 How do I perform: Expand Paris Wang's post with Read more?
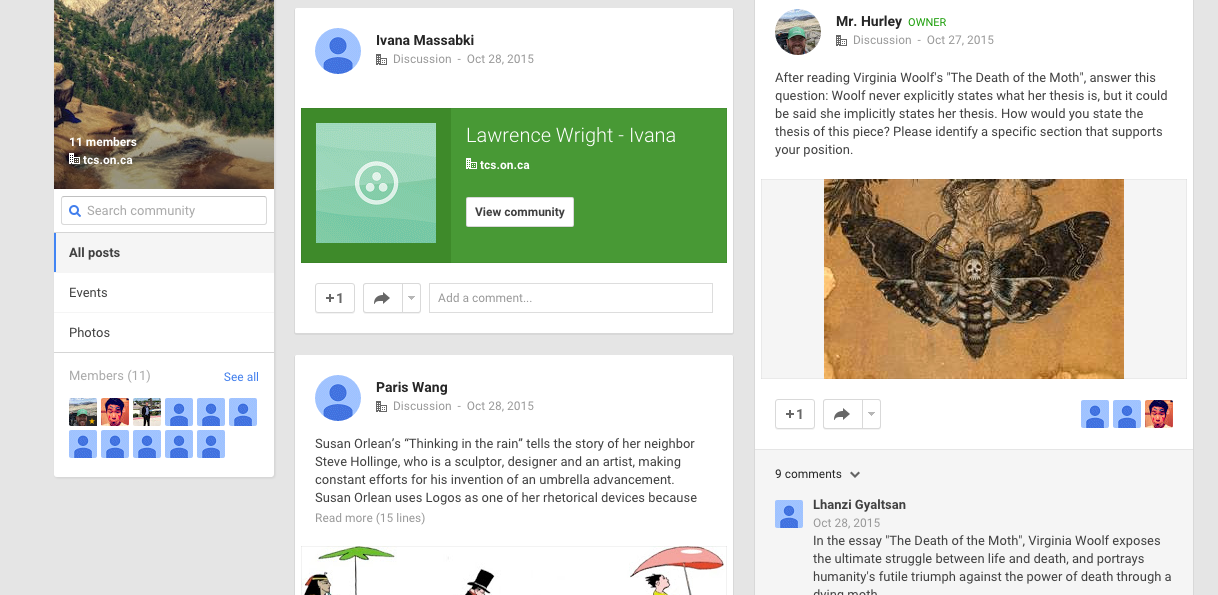click(370, 518)
